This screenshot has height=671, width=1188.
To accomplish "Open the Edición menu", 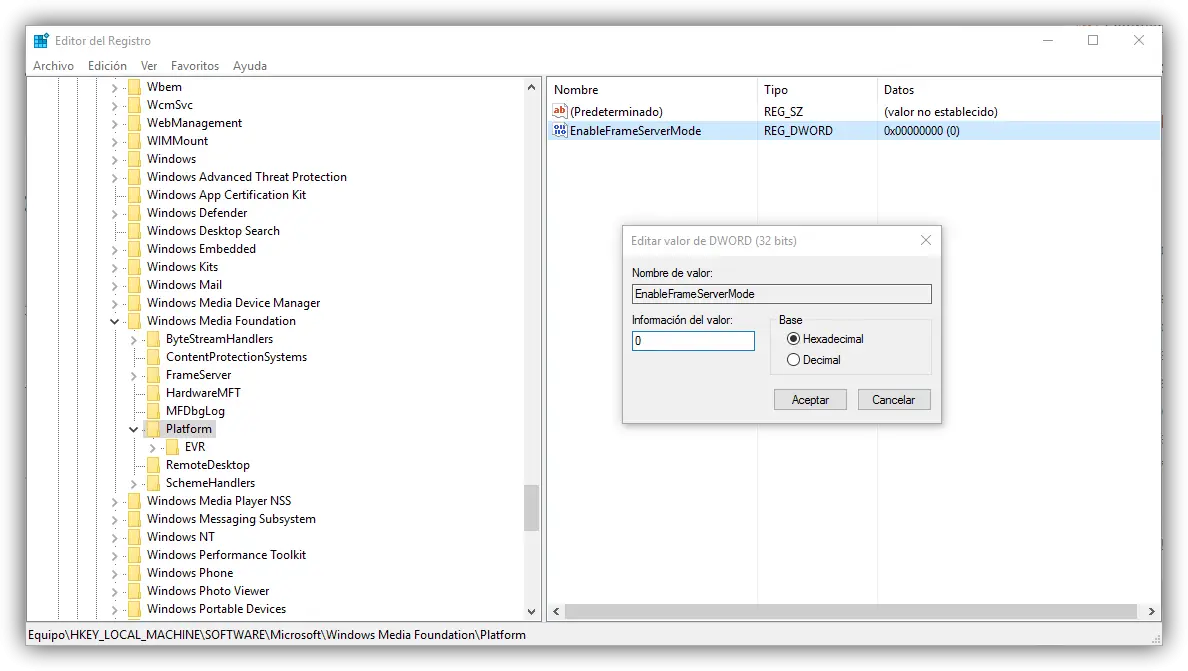I will [107, 66].
